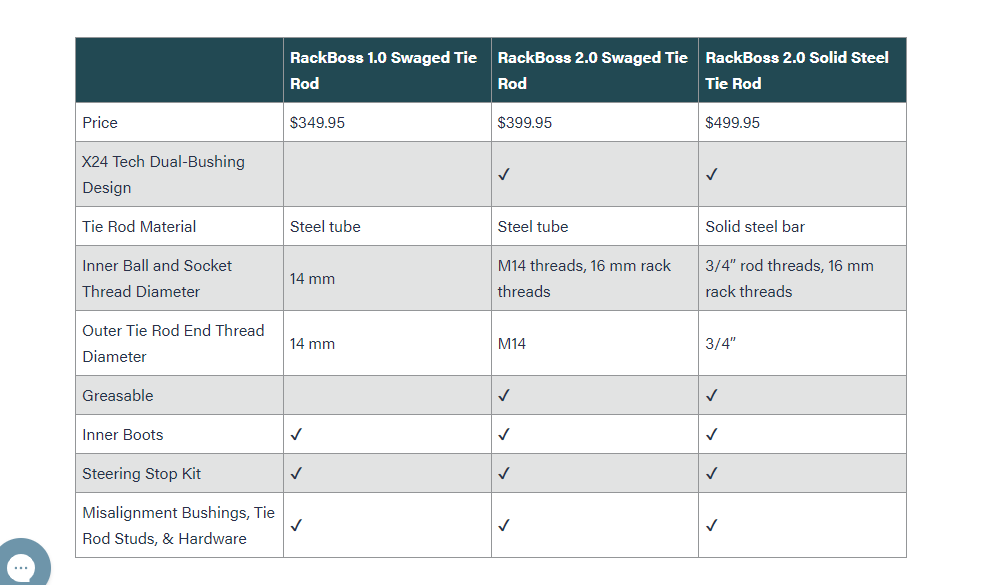
Task: Click the Tie Rod Material row label
Action: click(139, 227)
